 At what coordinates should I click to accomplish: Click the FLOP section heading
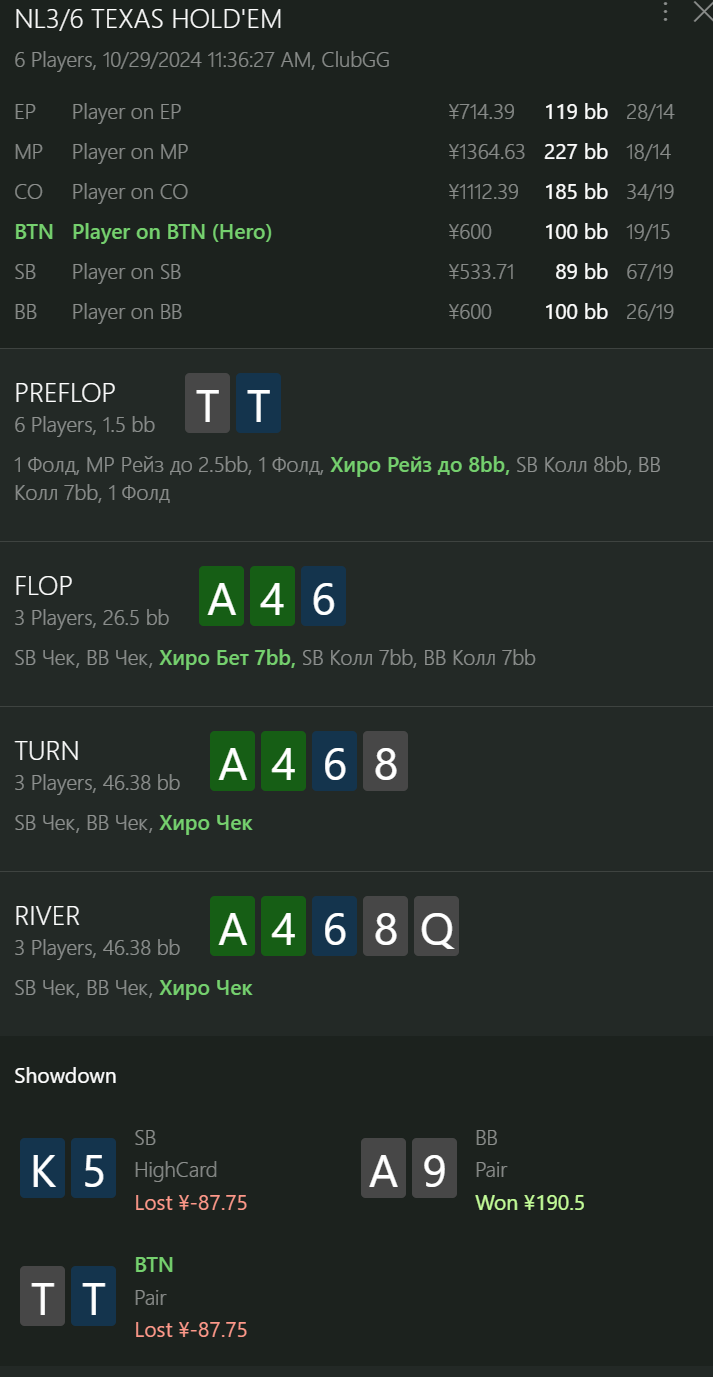pyautogui.click(x=44, y=585)
